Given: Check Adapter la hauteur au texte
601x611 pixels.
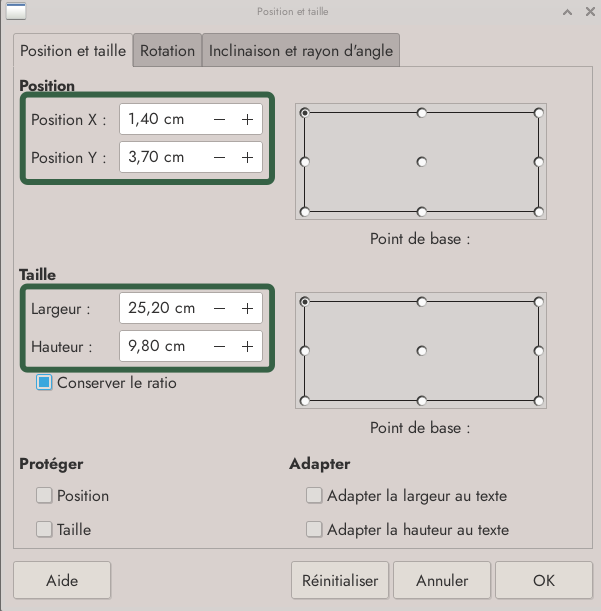Looking at the screenshot, I should (x=314, y=529).
